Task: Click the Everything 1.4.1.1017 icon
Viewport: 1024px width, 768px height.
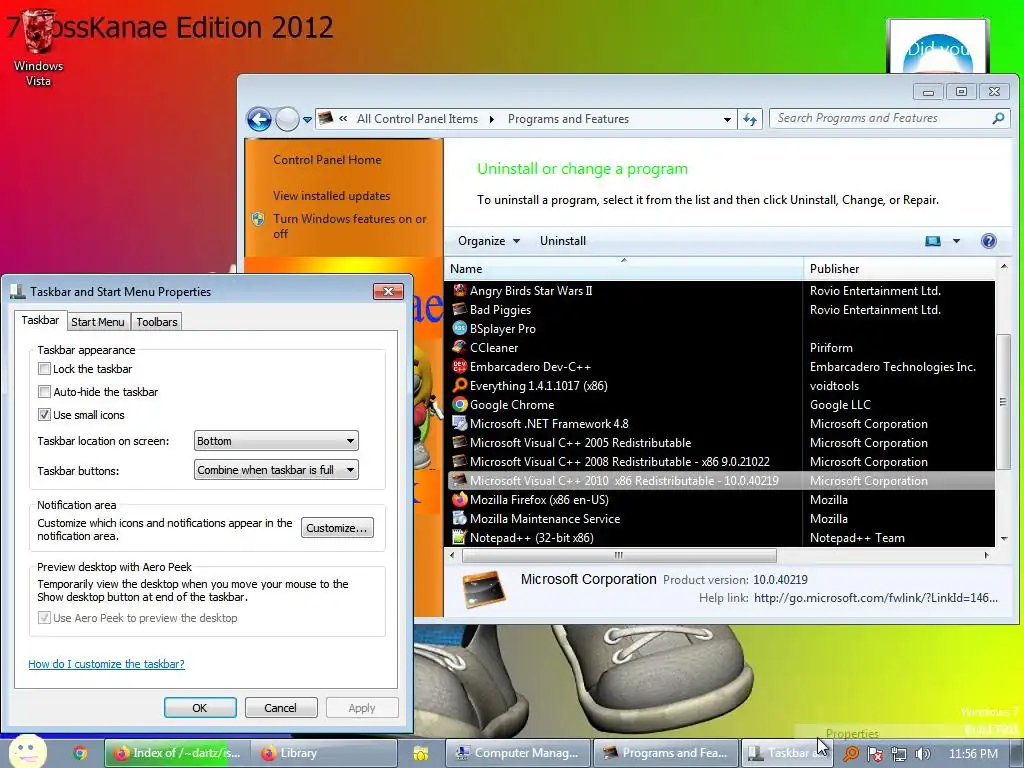Action: coord(460,385)
